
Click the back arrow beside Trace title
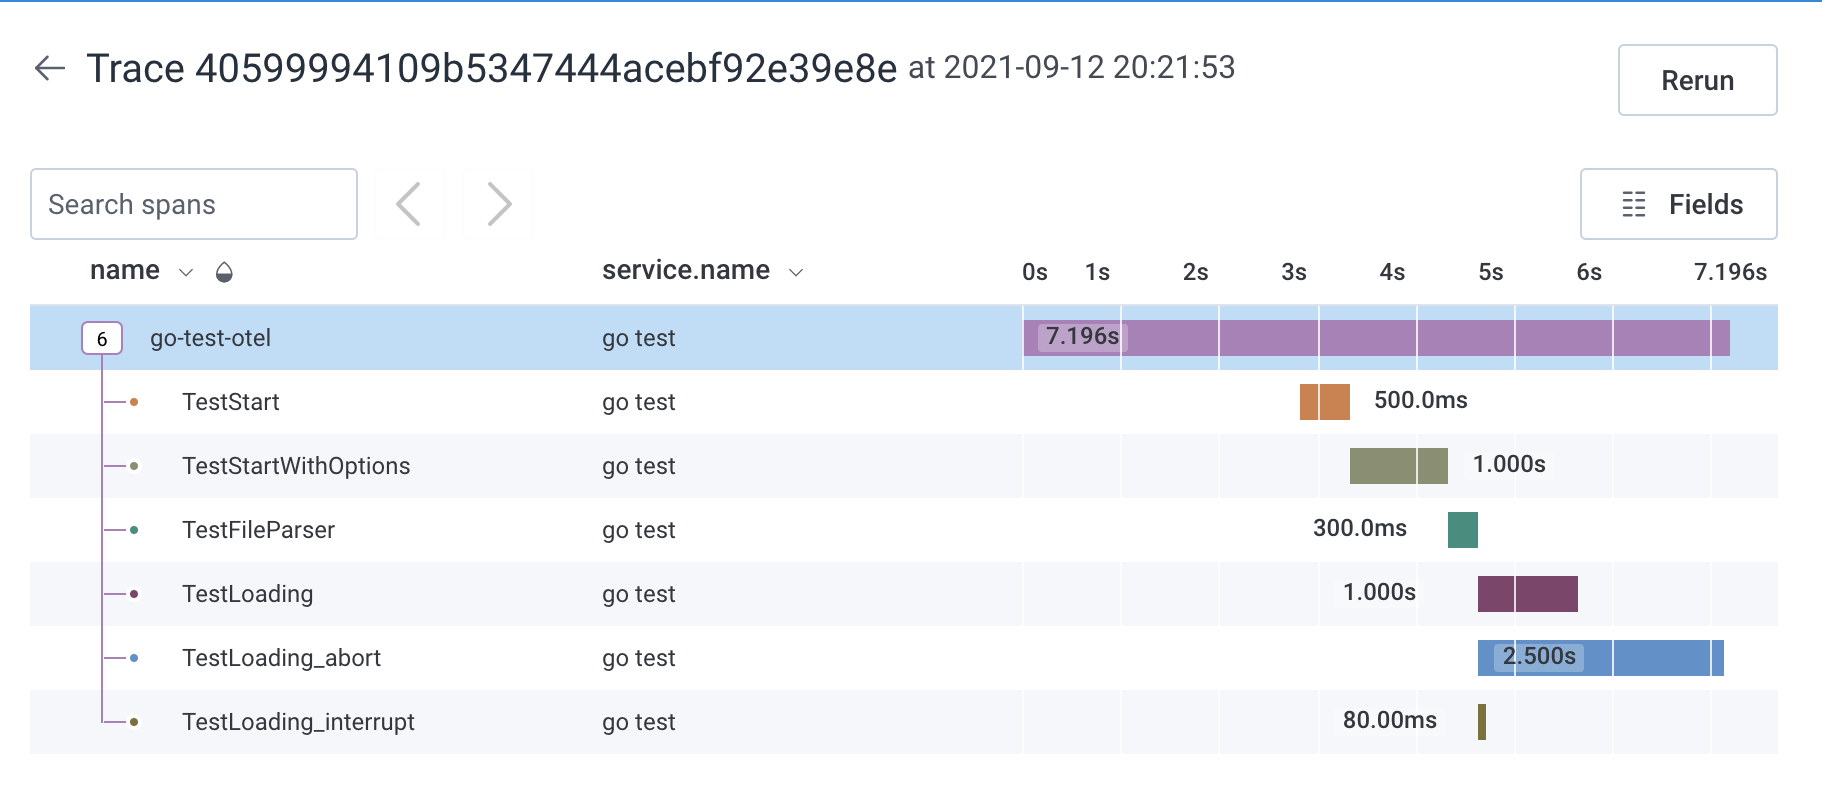pos(49,68)
